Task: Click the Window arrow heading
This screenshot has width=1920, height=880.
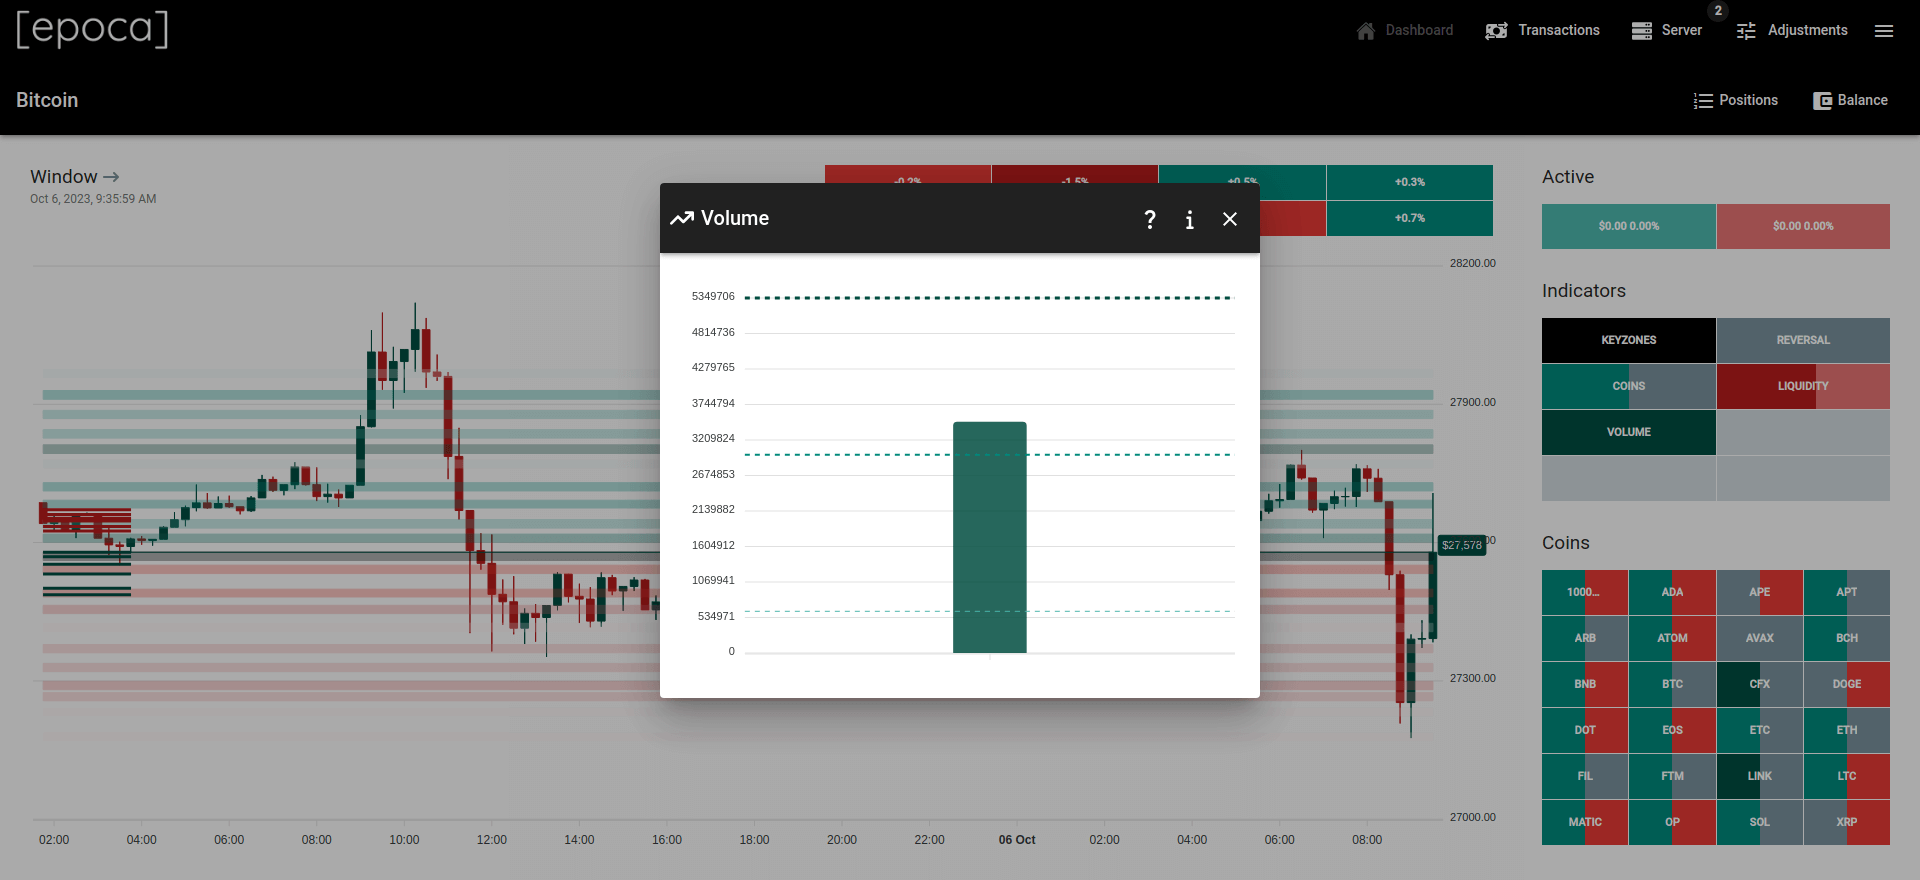Action: click(75, 177)
